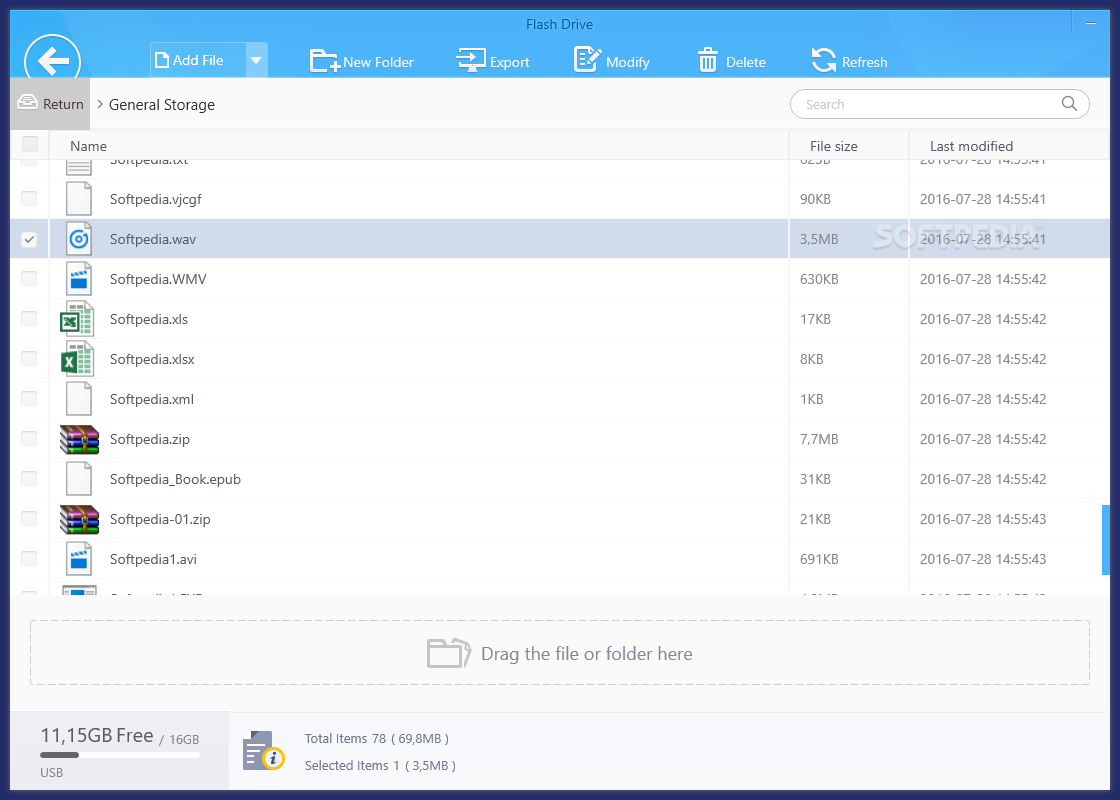Toggle the select-all checkbox in header

pos(30,144)
